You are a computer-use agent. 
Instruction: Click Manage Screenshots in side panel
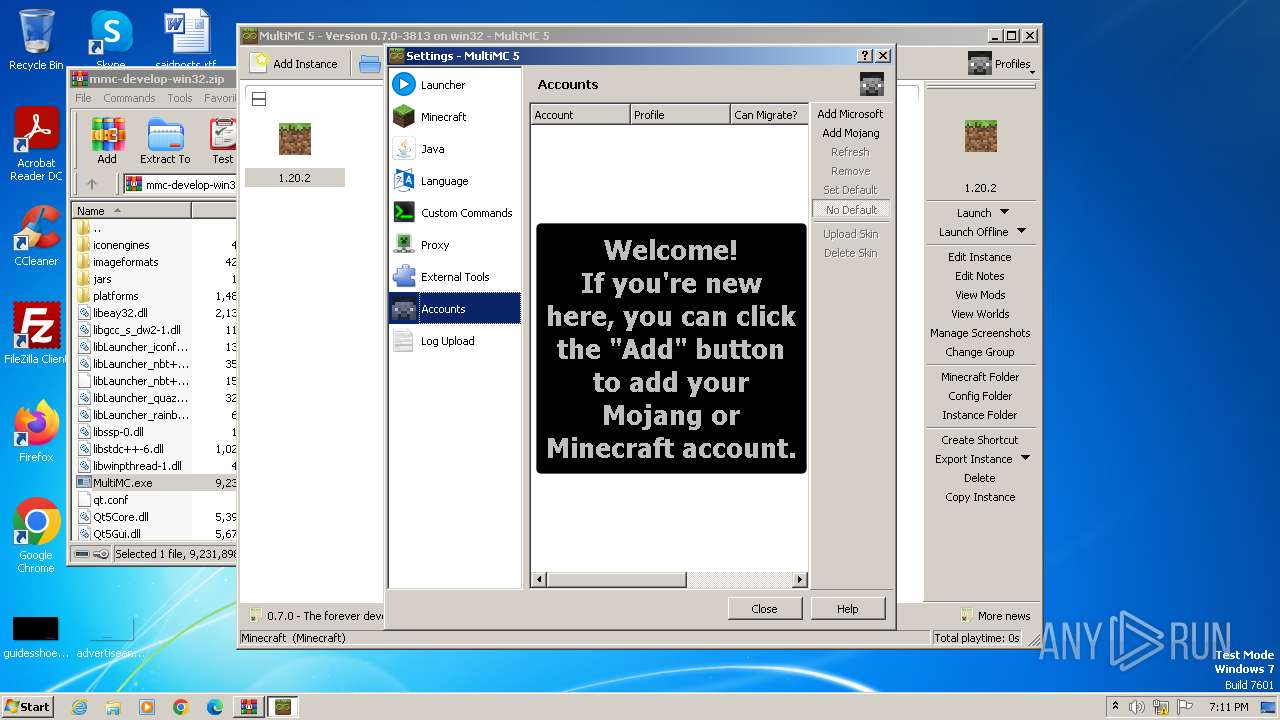(x=980, y=333)
